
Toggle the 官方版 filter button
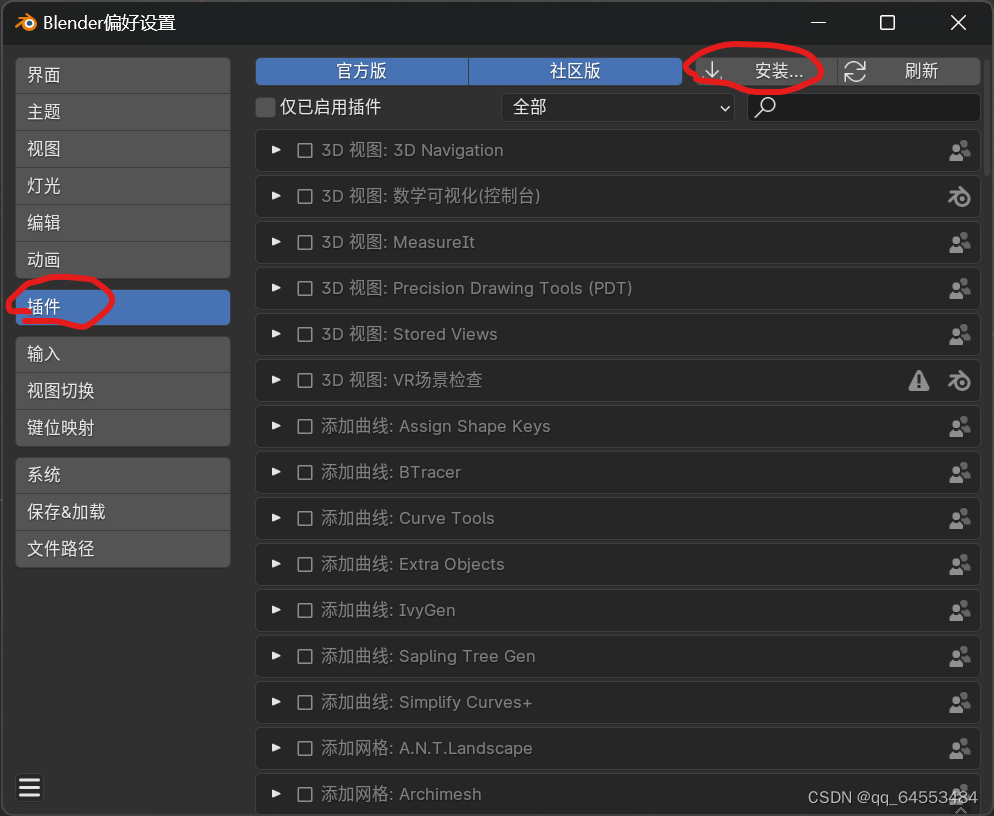click(362, 71)
